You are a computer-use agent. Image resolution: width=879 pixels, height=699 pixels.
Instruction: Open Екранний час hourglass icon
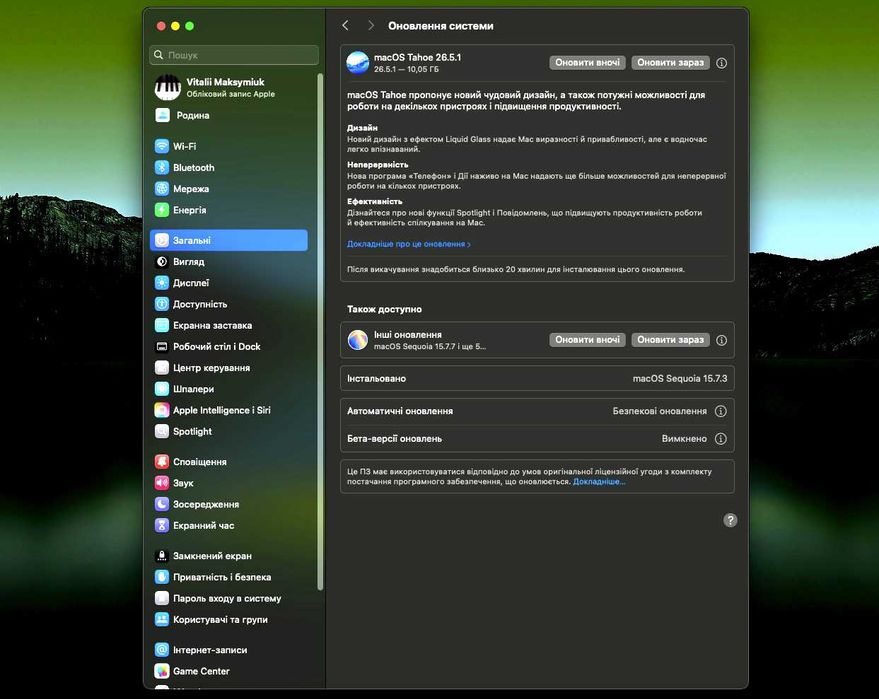coord(161,525)
